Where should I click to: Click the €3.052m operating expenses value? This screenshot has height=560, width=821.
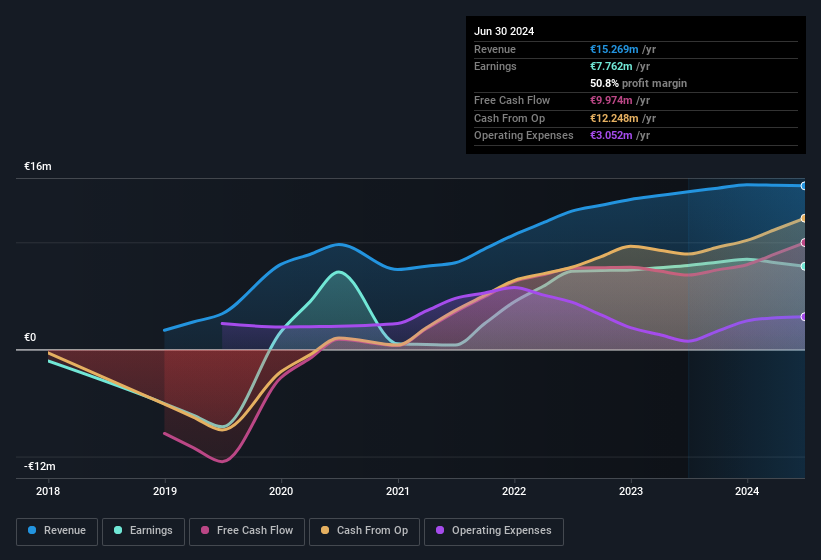[x=611, y=135]
